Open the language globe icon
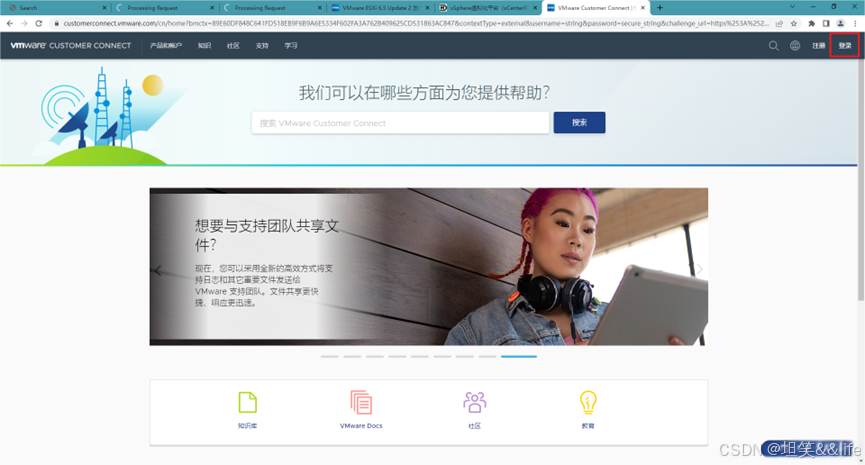865x465 pixels. pyautogui.click(x=795, y=46)
